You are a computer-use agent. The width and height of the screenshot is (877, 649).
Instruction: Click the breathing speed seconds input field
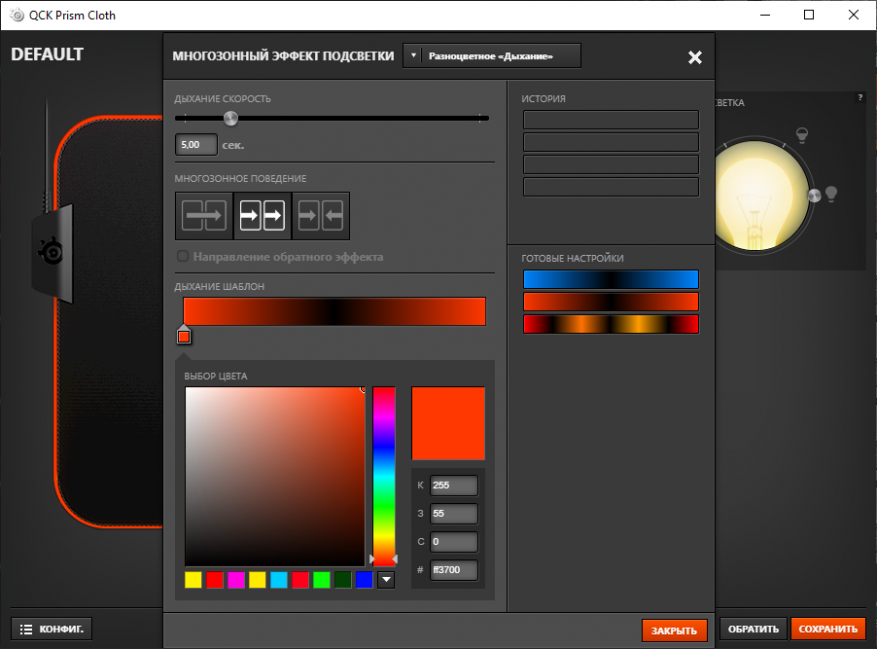[196, 145]
